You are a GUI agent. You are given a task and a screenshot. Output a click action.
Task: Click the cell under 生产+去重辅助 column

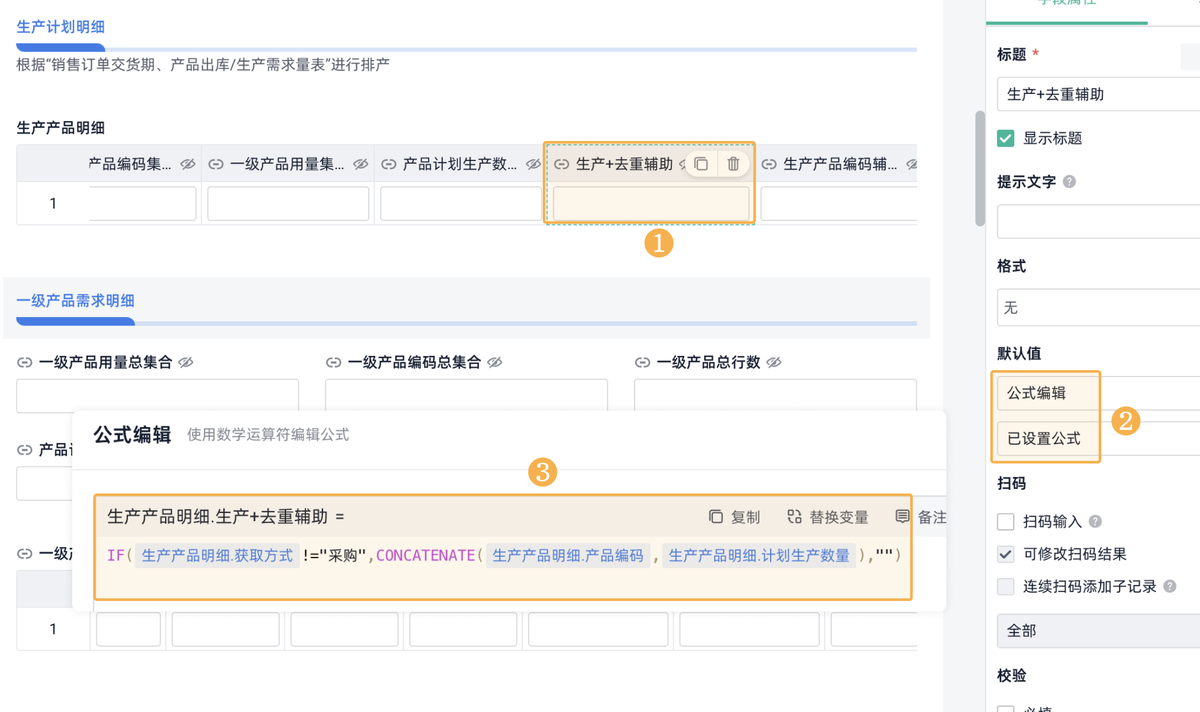coord(651,204)
